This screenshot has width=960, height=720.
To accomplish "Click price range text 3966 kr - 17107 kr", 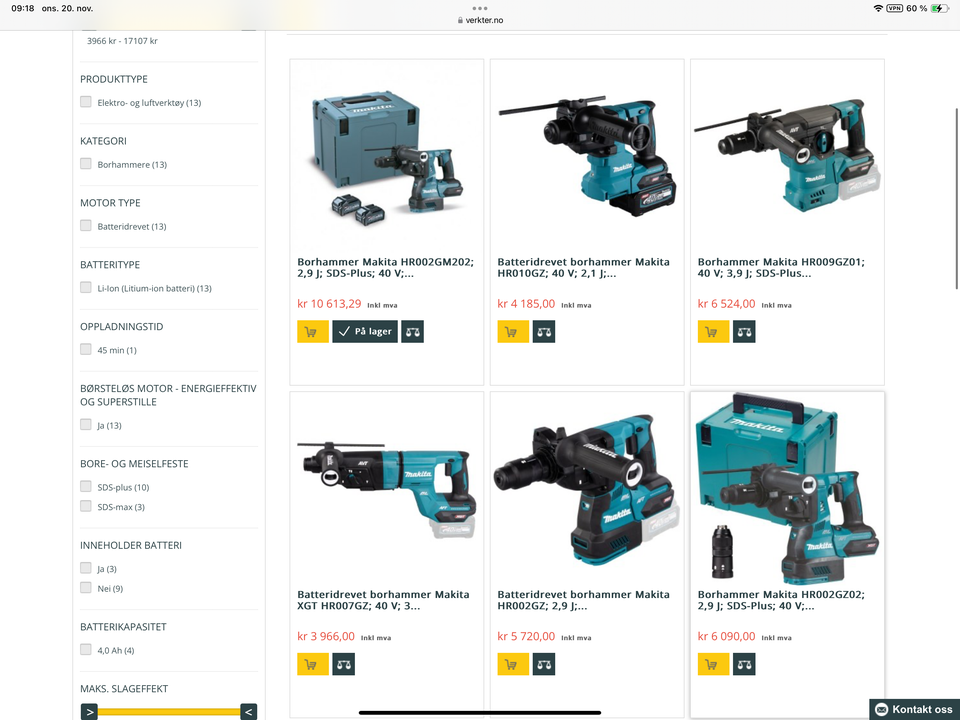I will pos(122,41).
